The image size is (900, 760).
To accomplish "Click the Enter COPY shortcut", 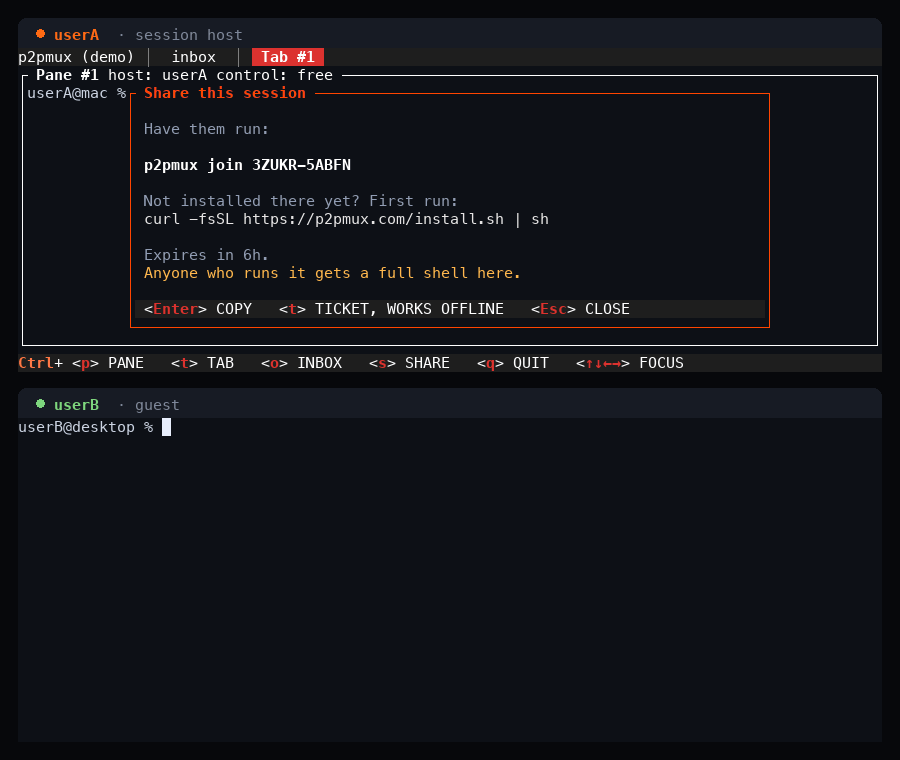I will (x=198, y=309).
